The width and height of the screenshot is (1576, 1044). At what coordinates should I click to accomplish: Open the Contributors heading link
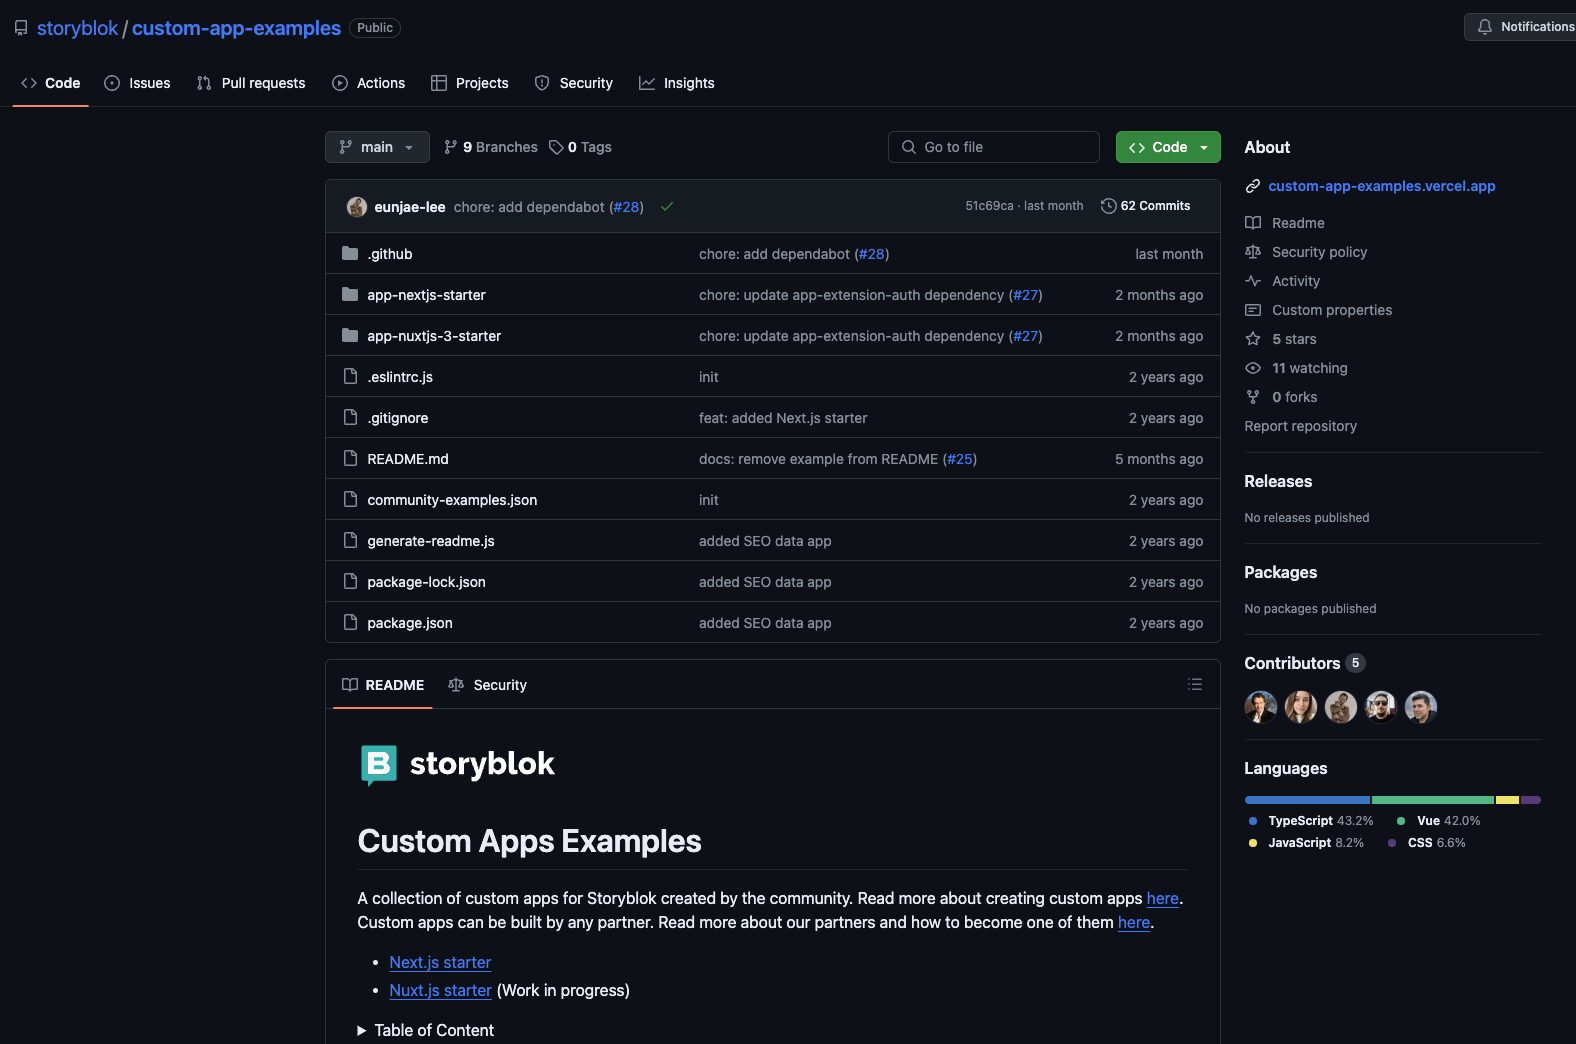[1304, 663]
